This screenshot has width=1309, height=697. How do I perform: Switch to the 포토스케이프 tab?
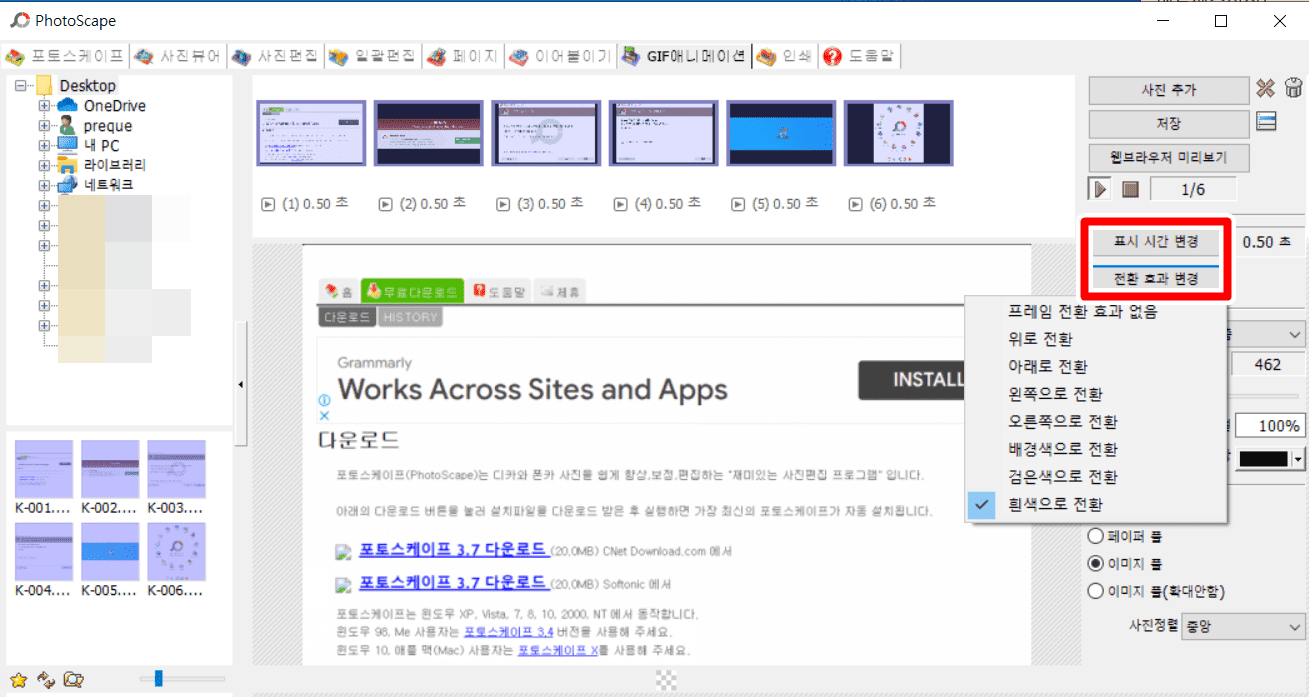66,57
